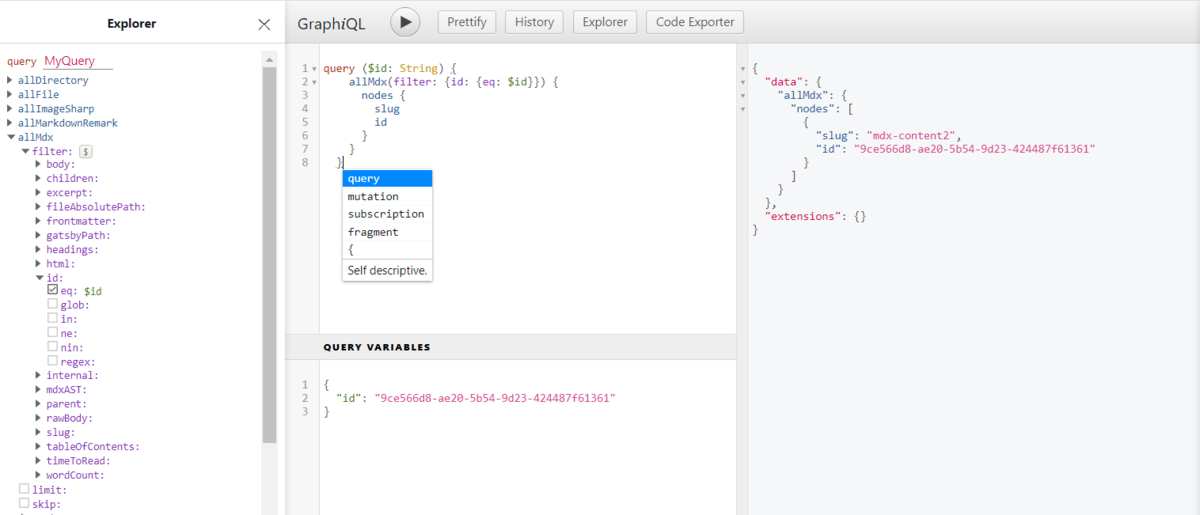Viewport: 1200px width, 515px height.
Task: Check the ne: filter option
Action: click(x=53, y=332)
